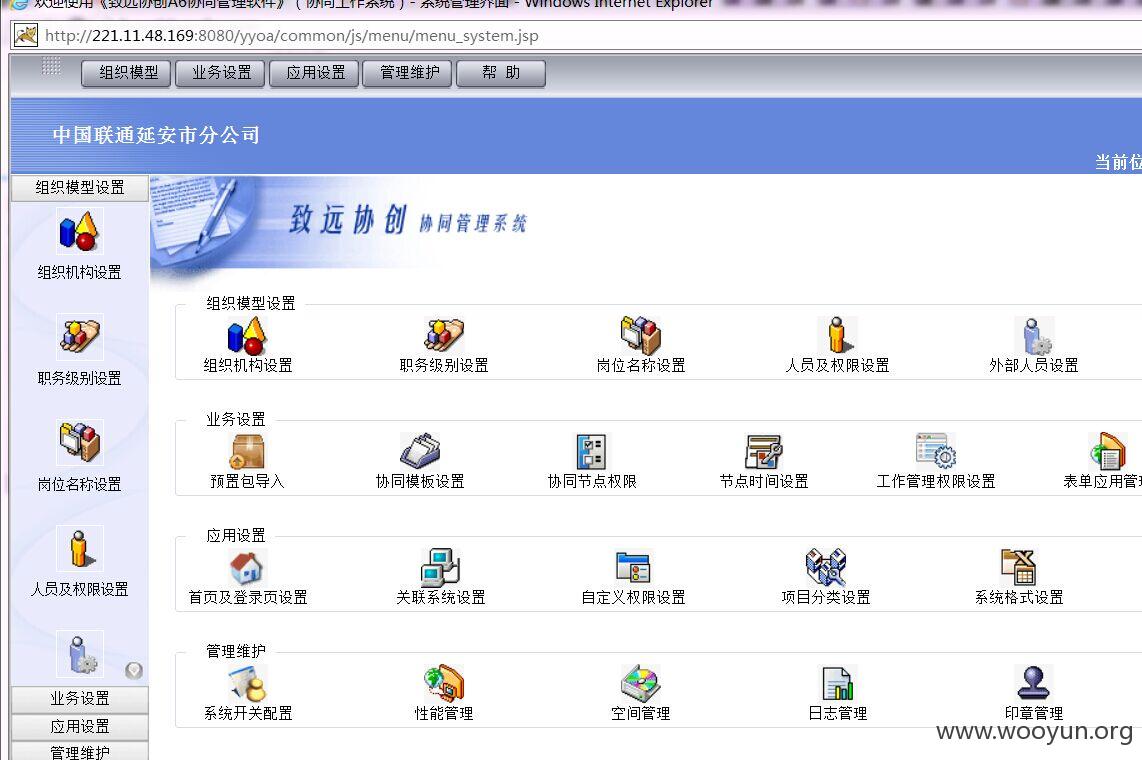Expand sidebar 业务设置 section
The width and height of the screenshot is (1142, 760).
pyautogui.click(x=79, y=699)
